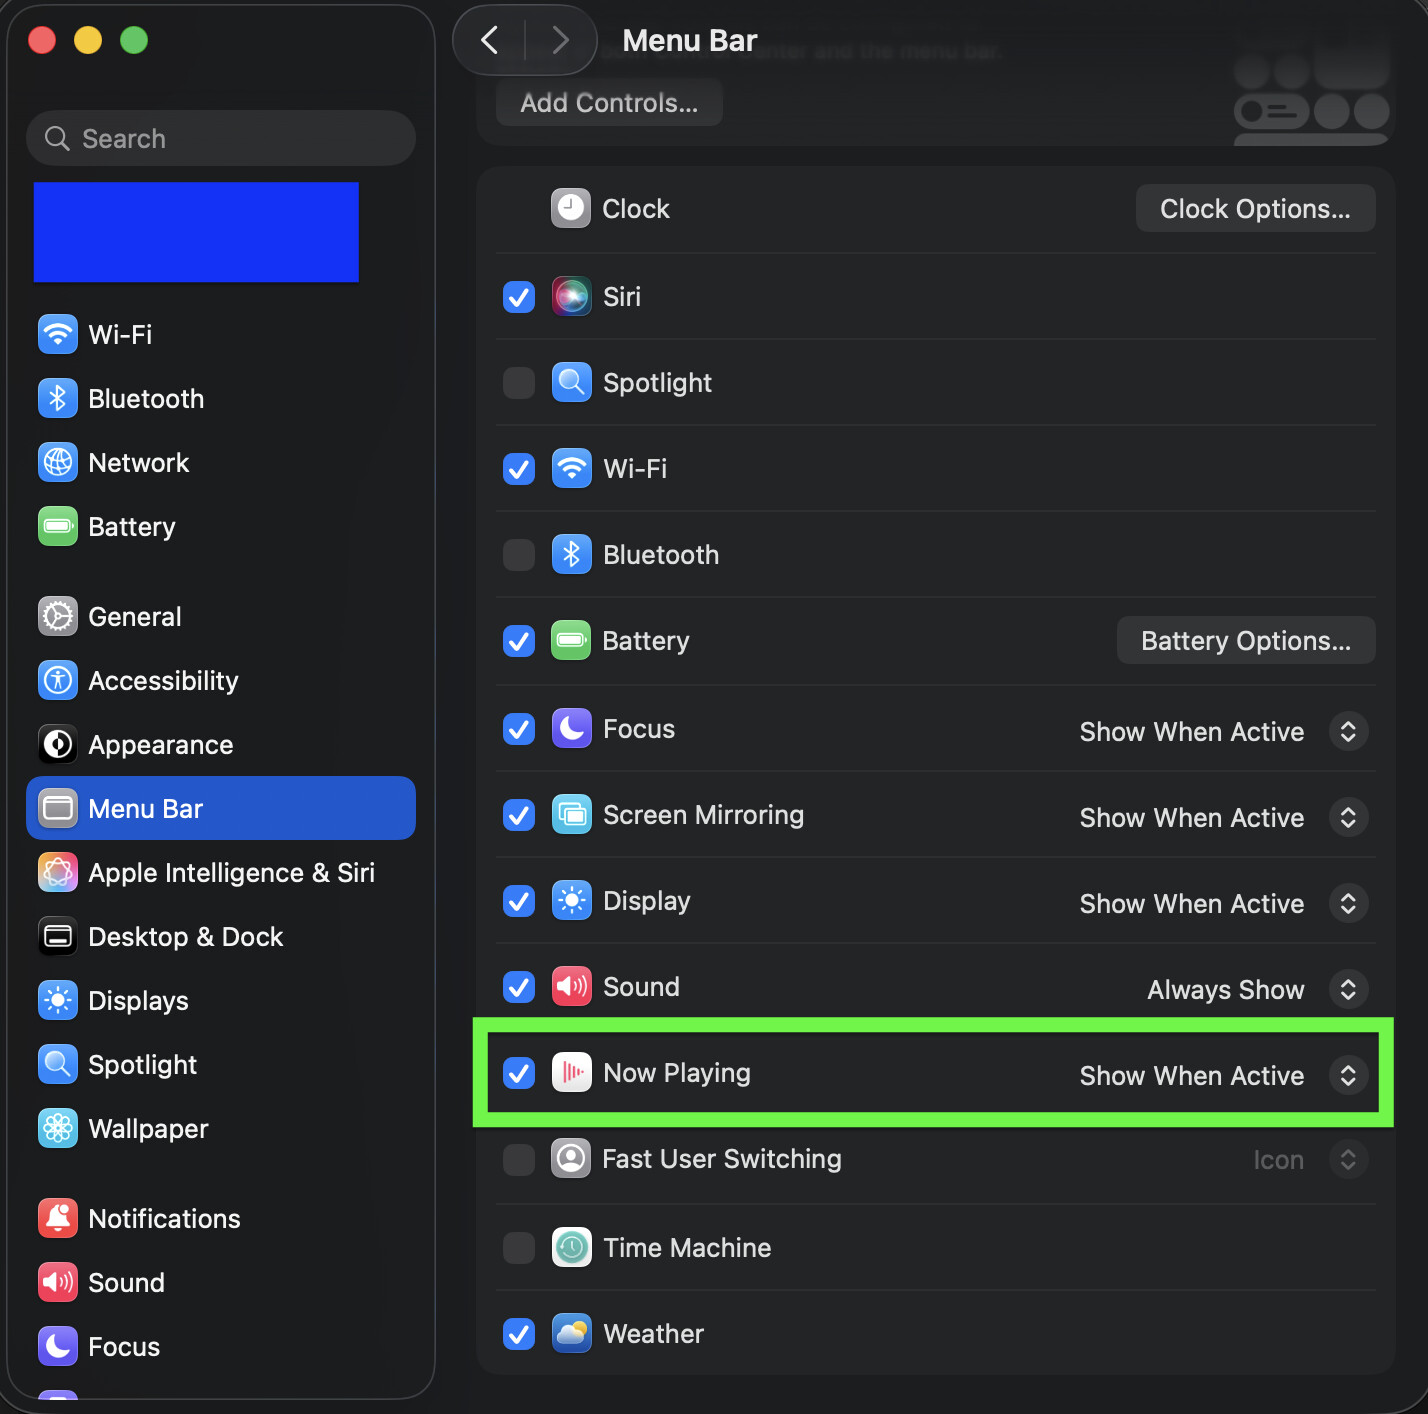Click the Battery icon next to Battery Options
This screenshot has width=1428, height=1414.
point(571,640)
